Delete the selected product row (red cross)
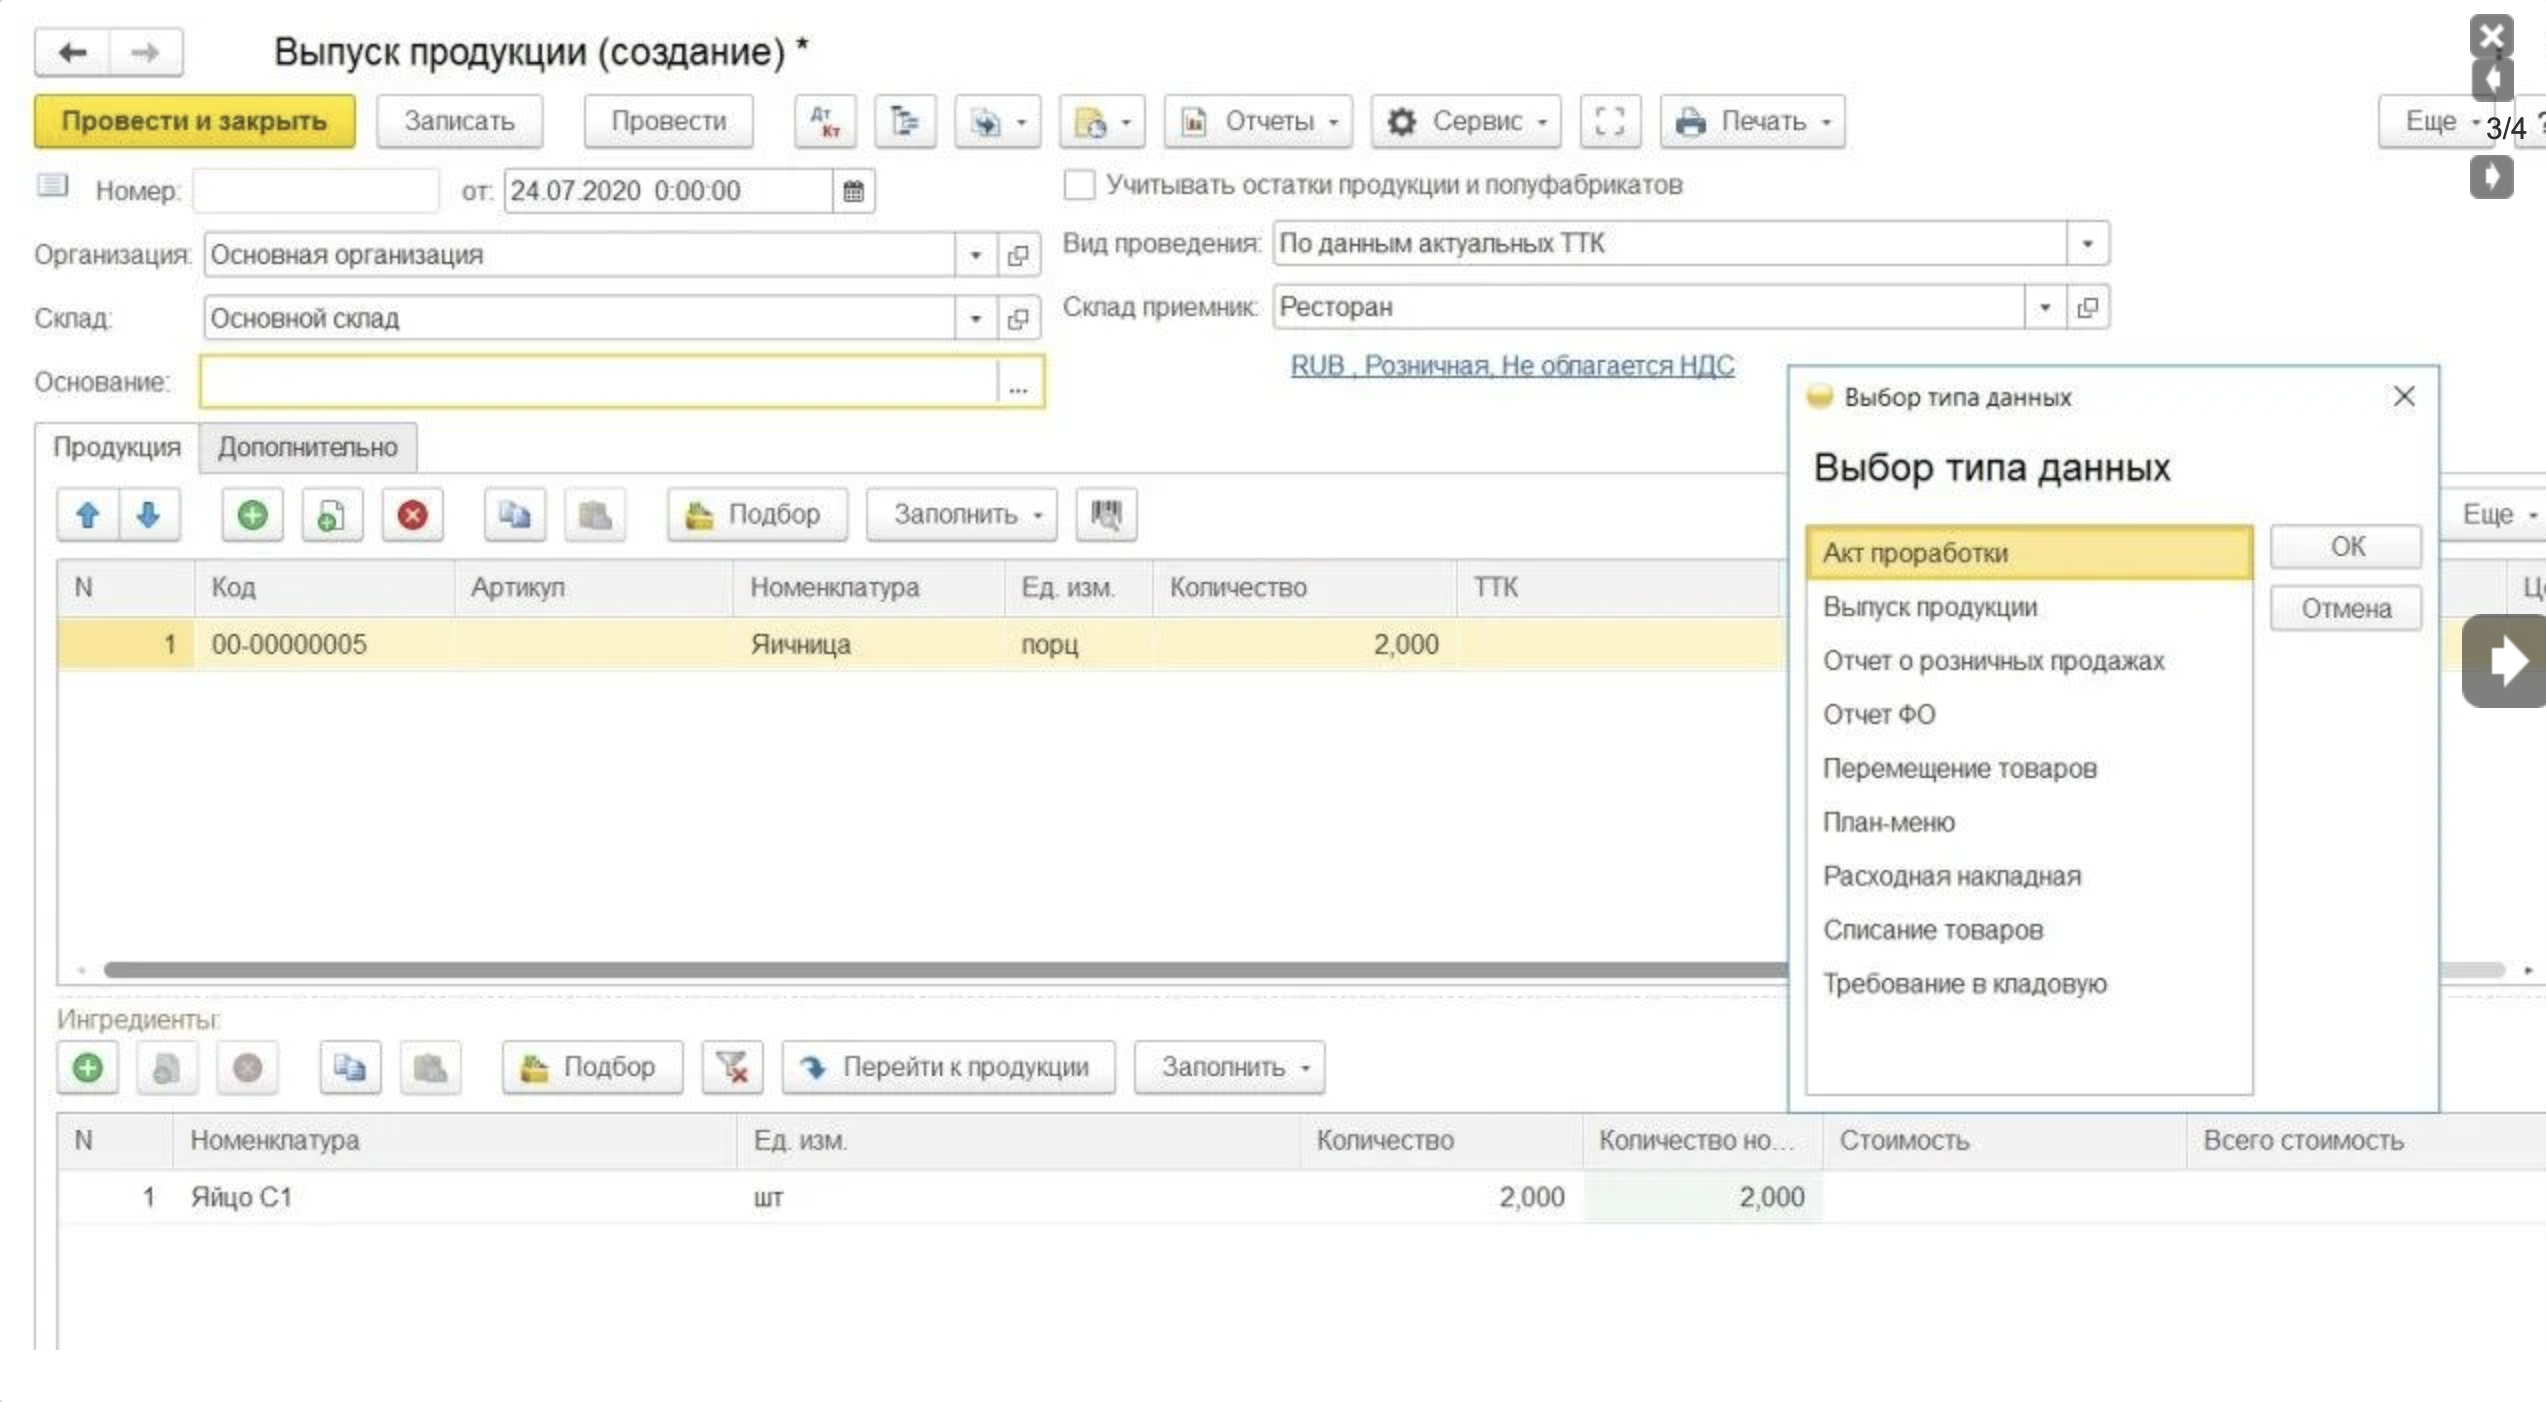 (412, 515)
